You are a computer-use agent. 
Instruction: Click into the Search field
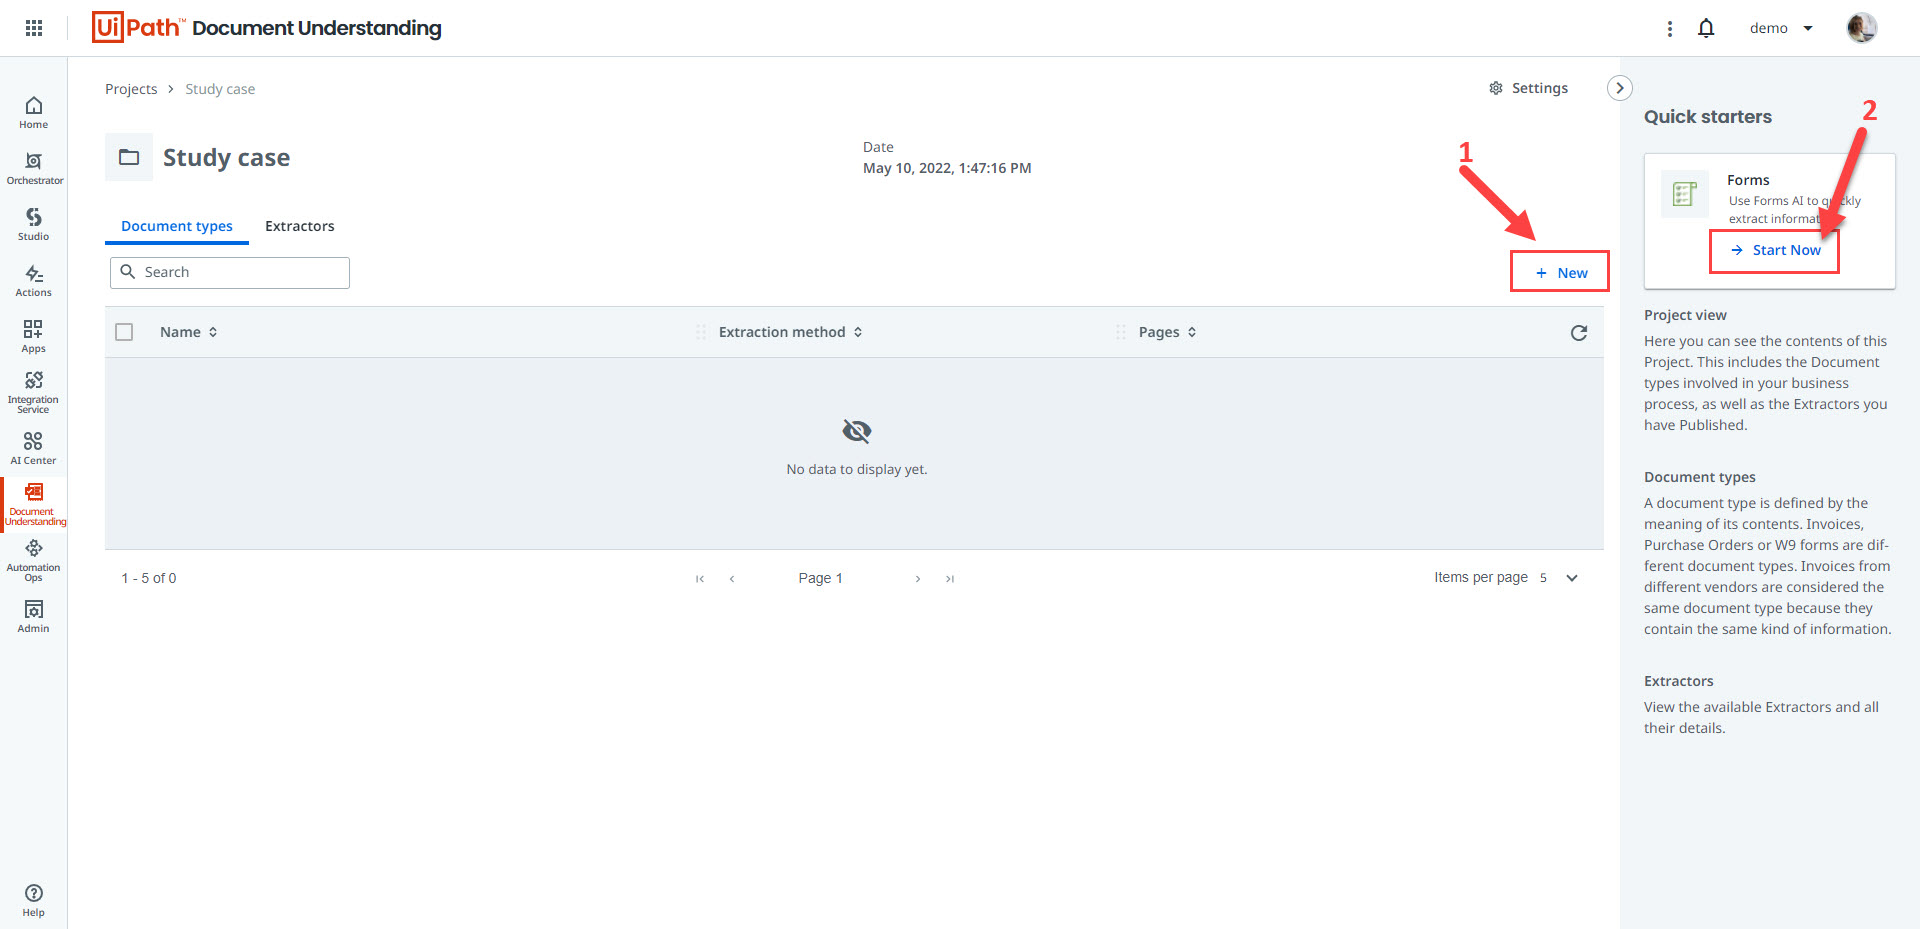(230, 272)
